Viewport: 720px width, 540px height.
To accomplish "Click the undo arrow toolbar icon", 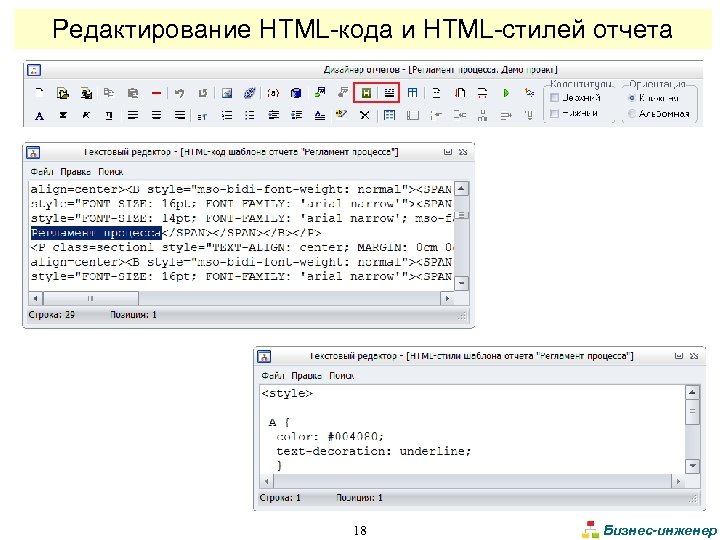I will (x=180, y=93).
